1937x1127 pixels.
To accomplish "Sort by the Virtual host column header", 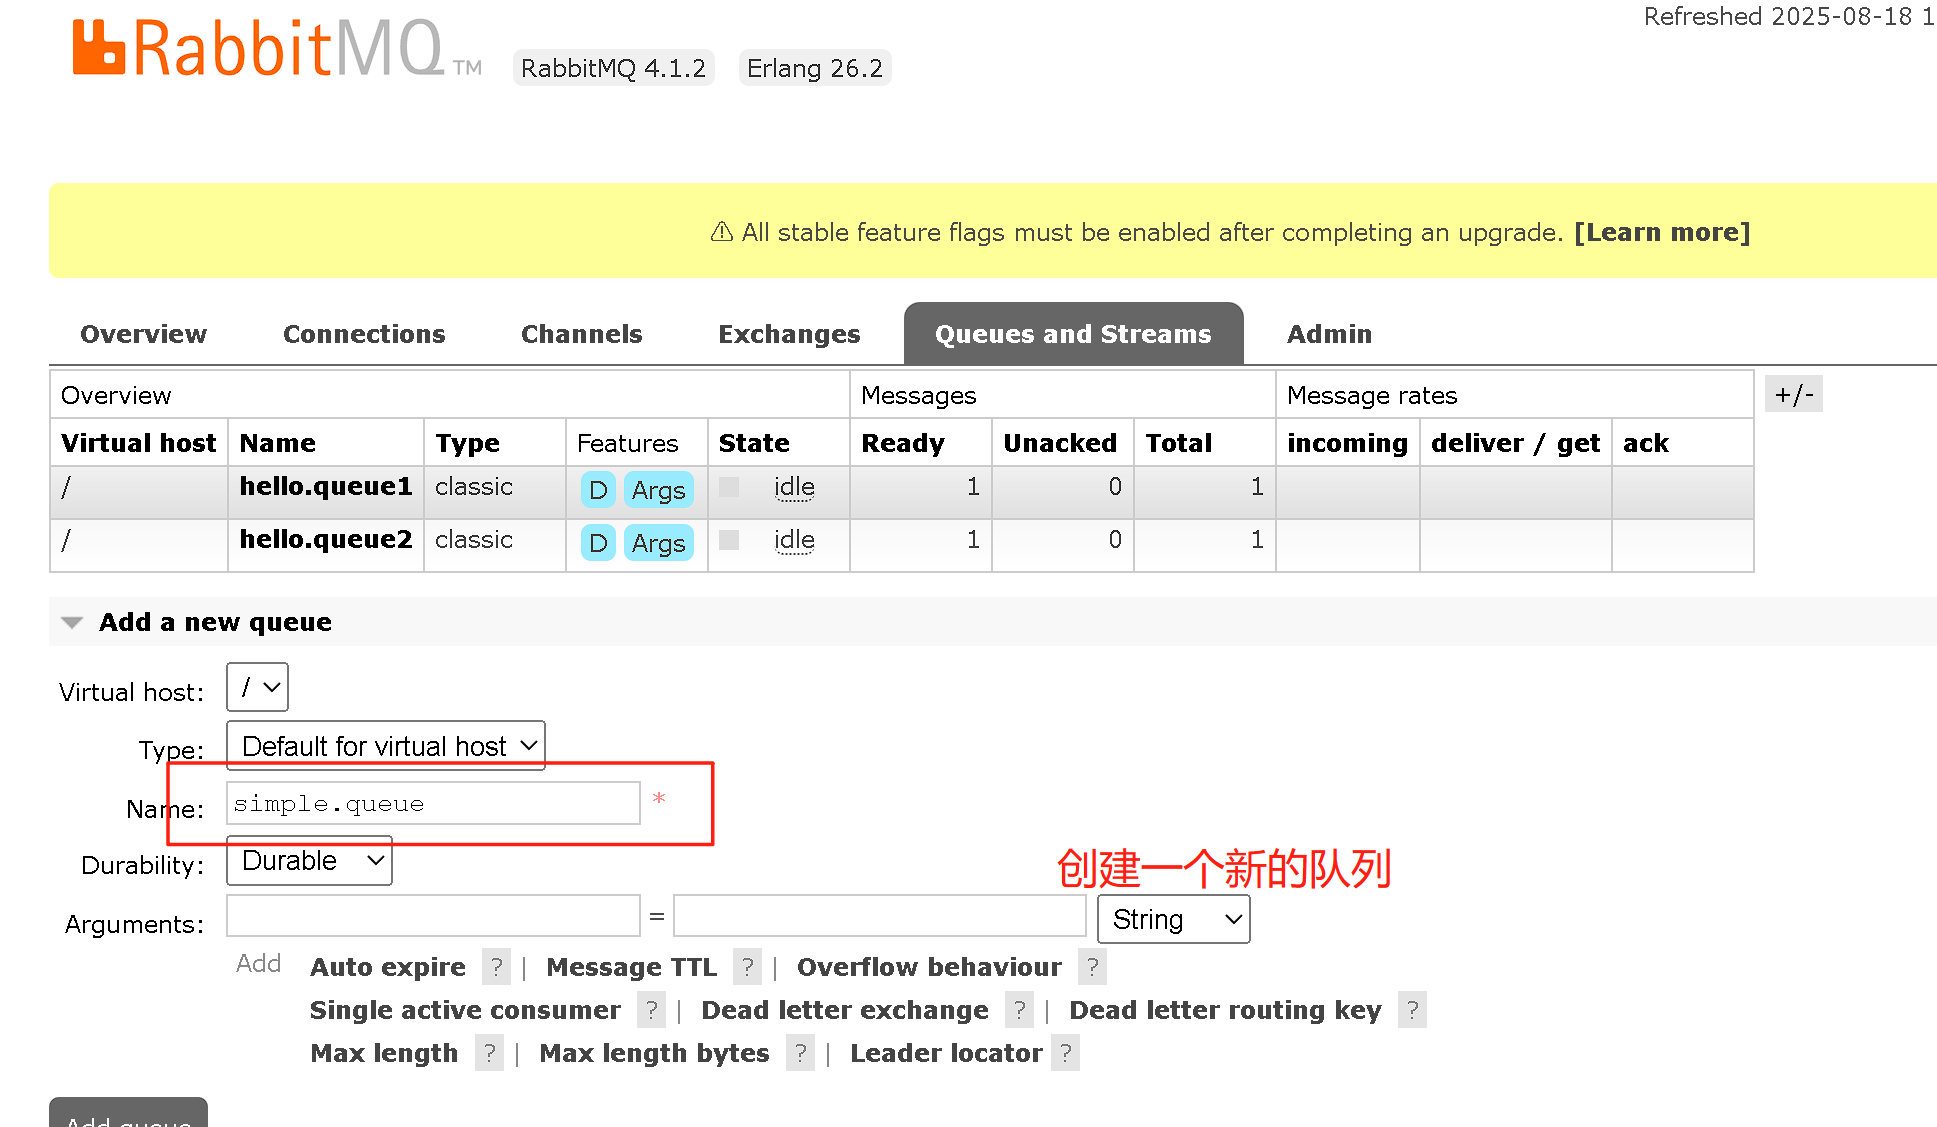I will [x=138, y=443].
